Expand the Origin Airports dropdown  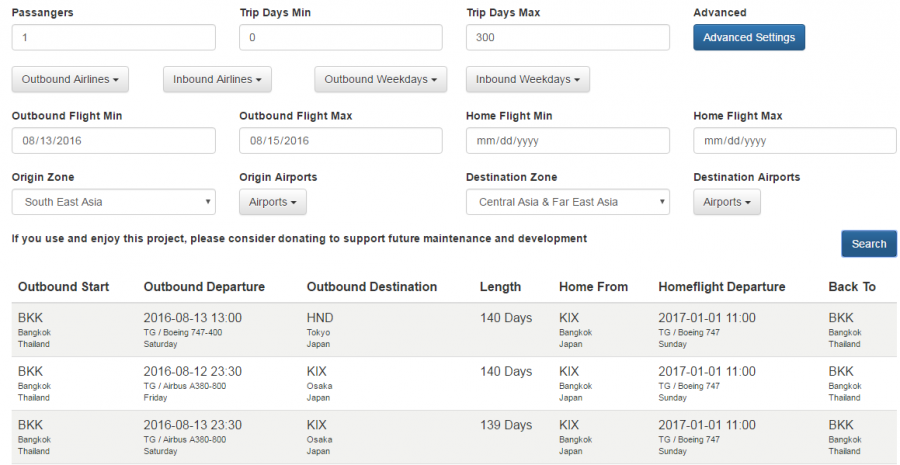(273, 202)
